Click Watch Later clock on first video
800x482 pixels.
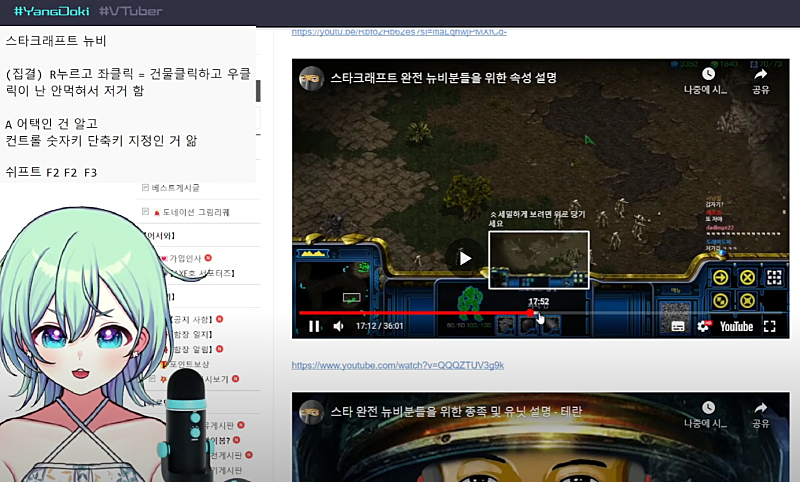(x=708, y=74)
